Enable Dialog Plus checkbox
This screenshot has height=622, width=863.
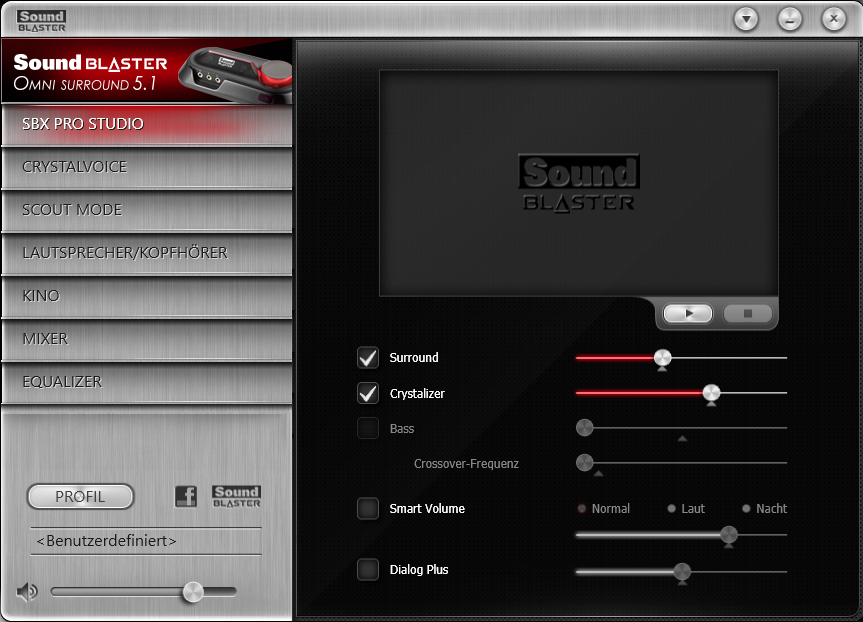(368, 570)
